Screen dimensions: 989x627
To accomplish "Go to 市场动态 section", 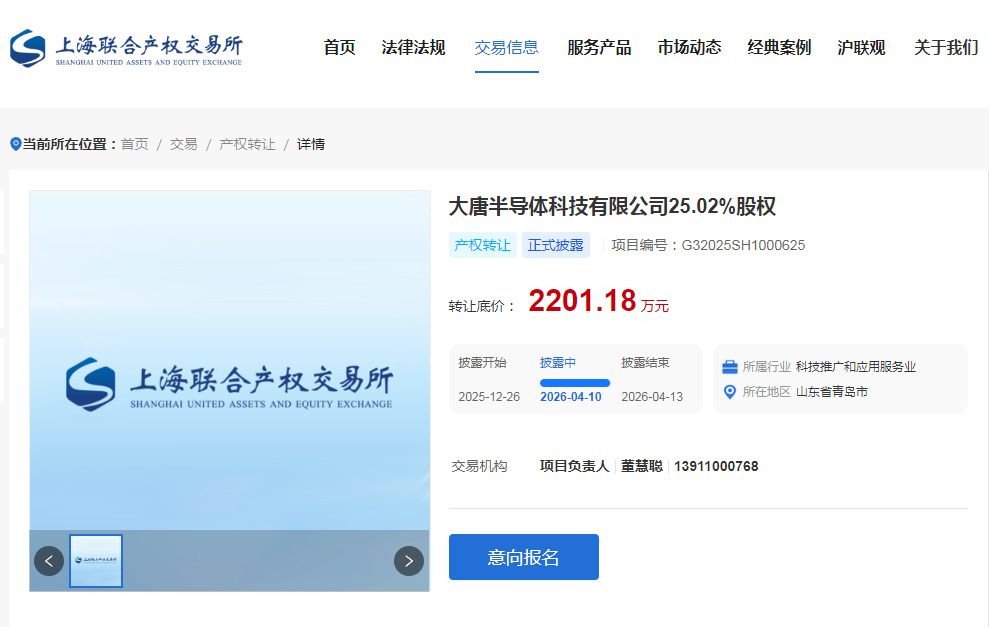I will (x=689, y=47).
